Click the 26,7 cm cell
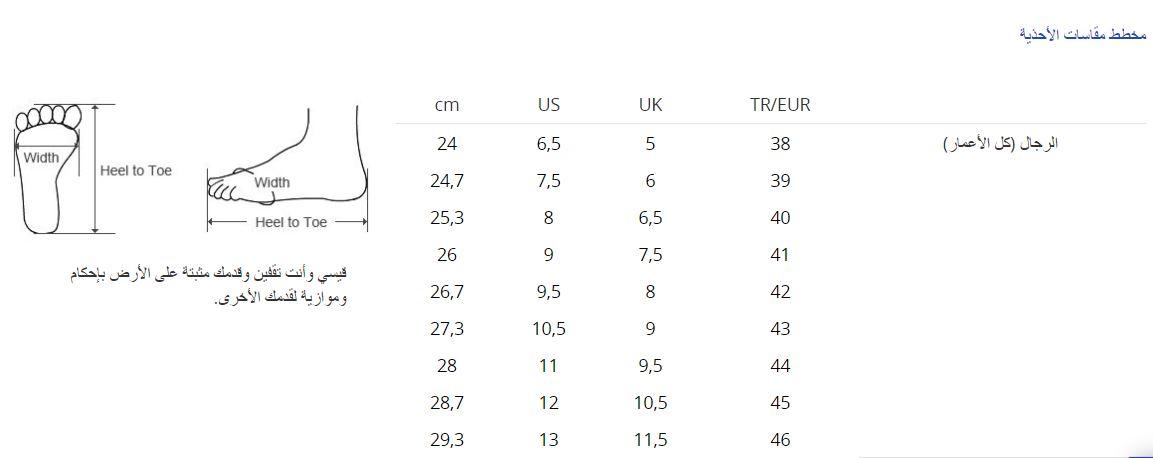The height and width of the screenshot is (458, 1153). coord(447,292)
